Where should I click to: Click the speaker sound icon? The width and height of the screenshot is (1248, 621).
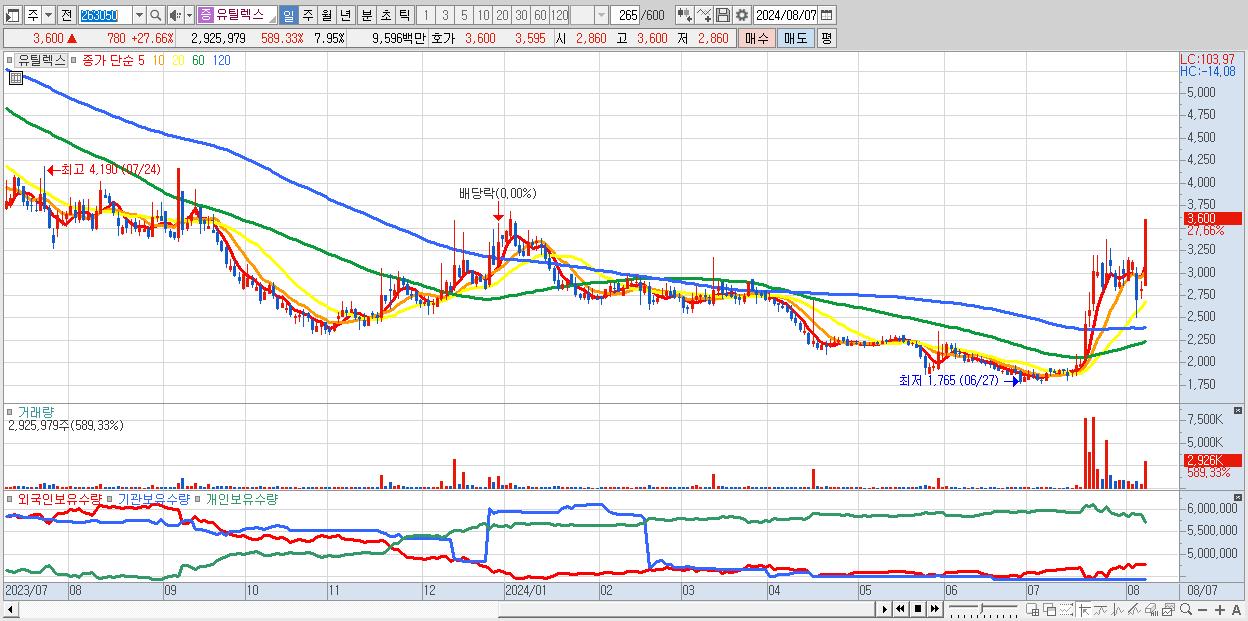(174, 15)
